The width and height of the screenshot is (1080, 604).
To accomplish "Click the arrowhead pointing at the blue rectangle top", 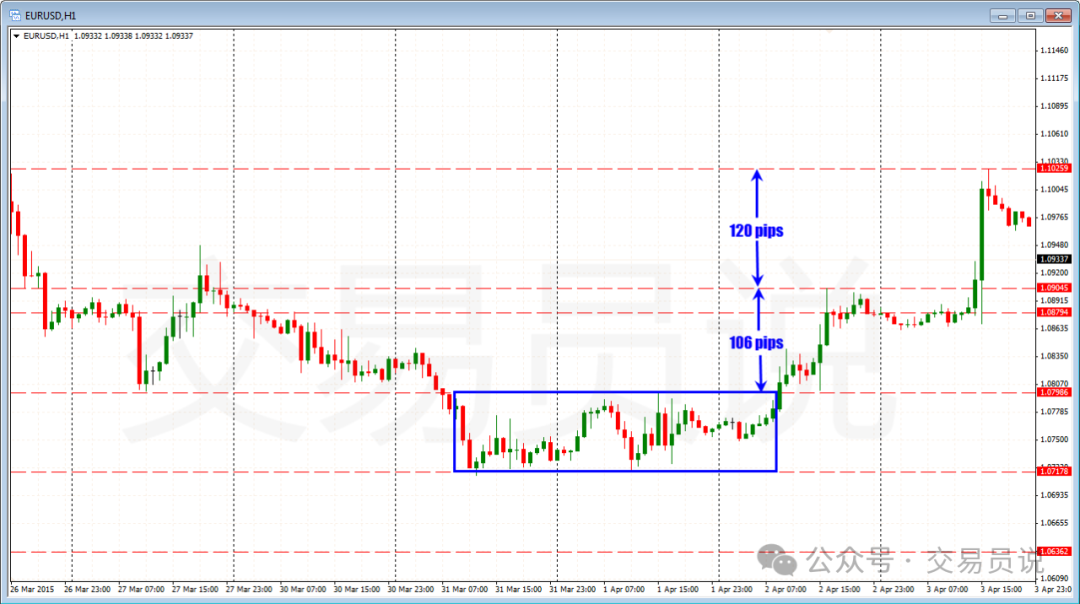I will (x=759, y=385).
